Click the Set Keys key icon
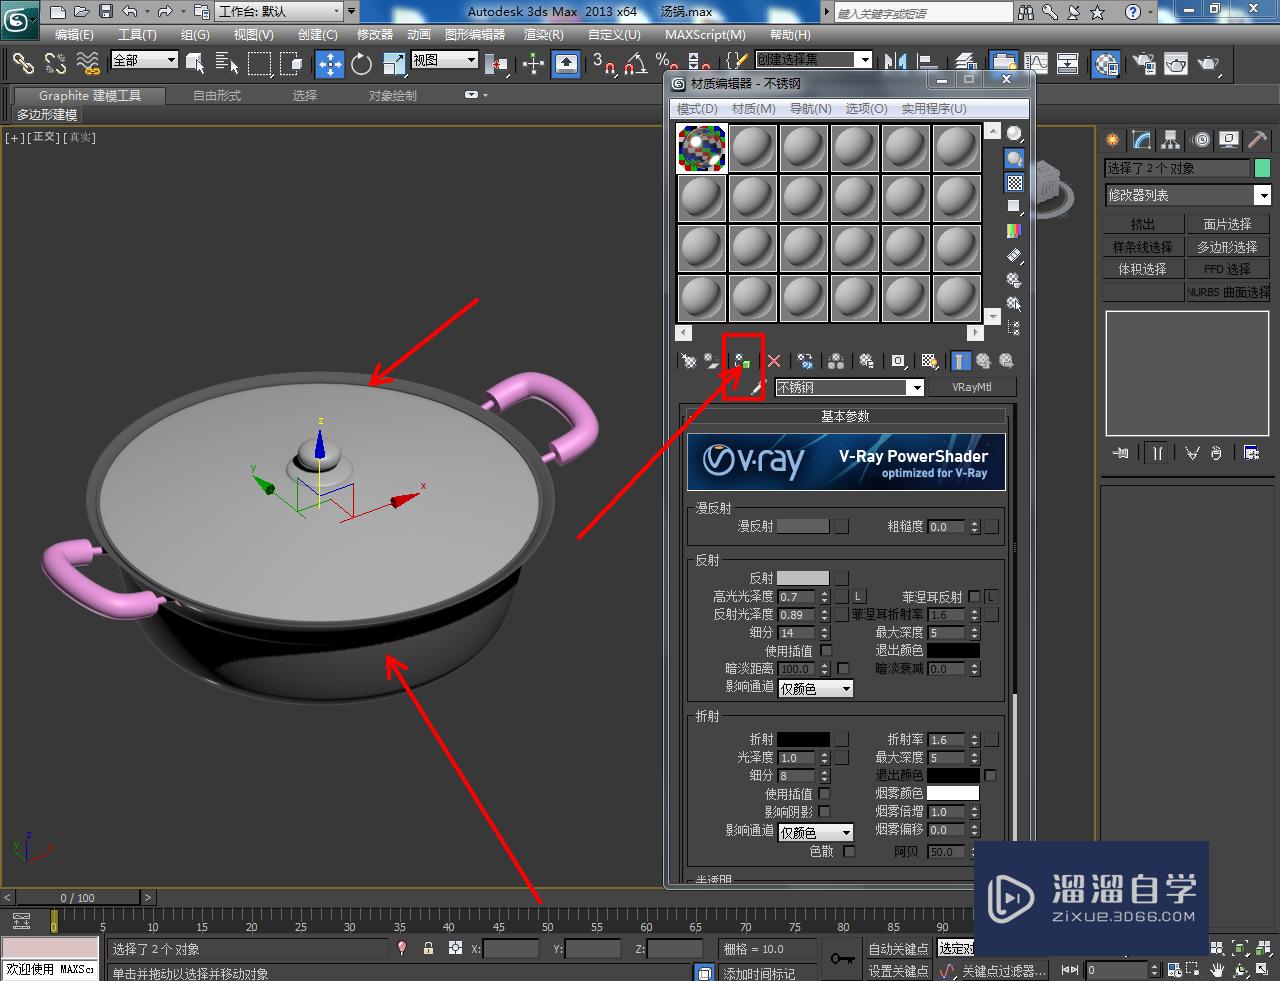 click(x=841, y=959)
